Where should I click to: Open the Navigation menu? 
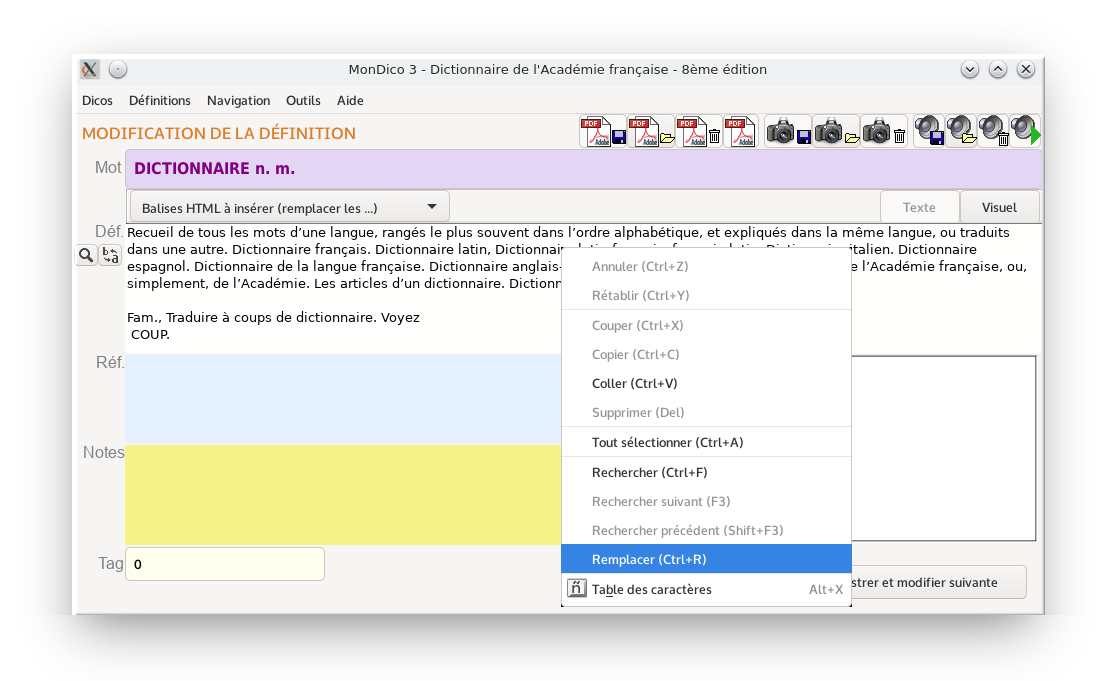(238, 101)
